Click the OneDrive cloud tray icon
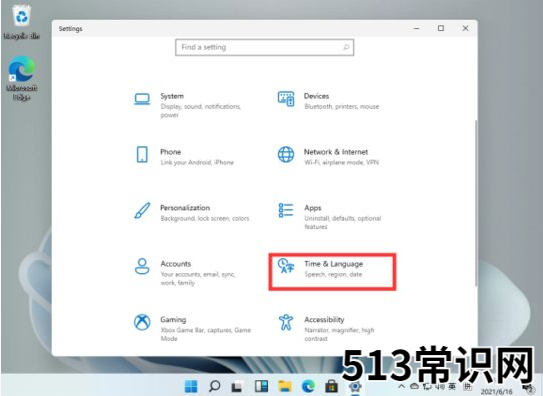The image size is (543, 396). pyautogui.click(x=414, y=386)
